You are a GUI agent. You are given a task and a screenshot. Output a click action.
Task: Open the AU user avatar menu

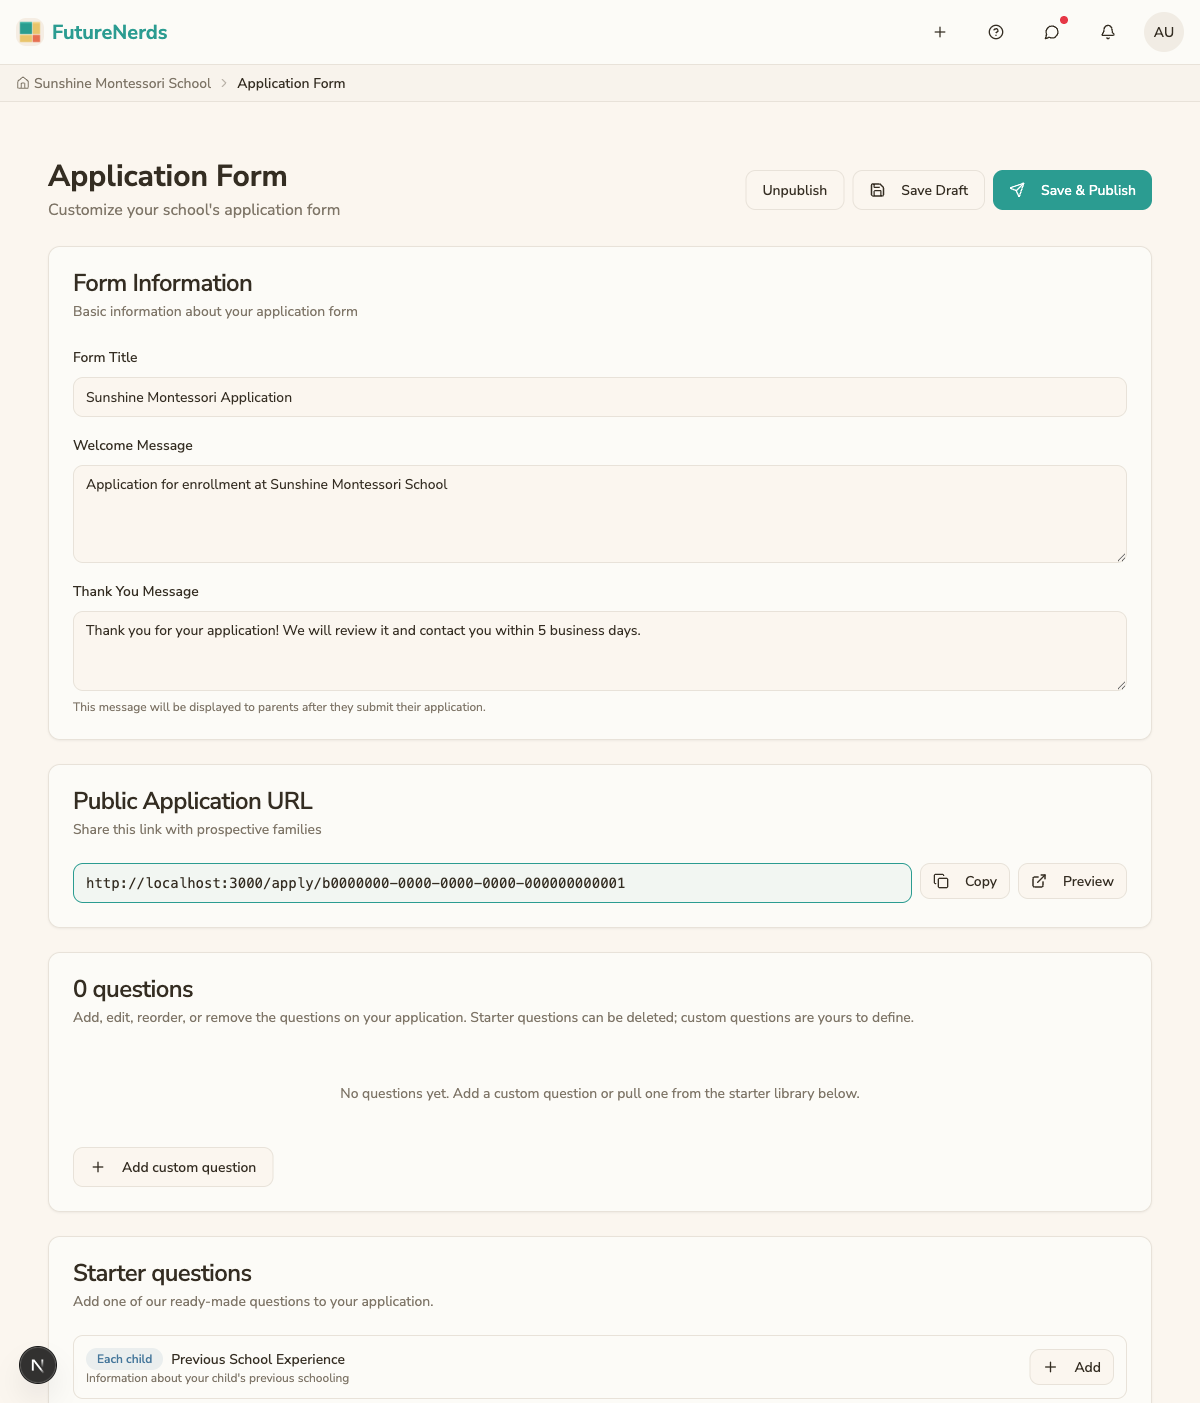click(x=1164, y=32)
